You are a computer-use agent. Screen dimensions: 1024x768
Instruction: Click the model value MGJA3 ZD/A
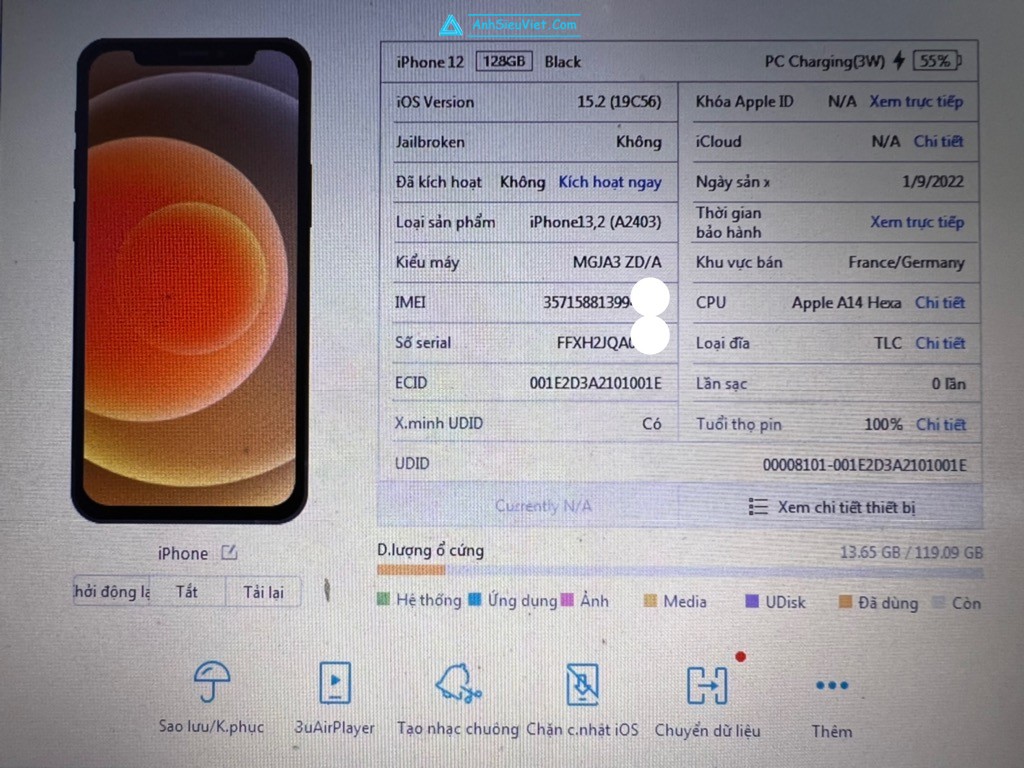tap(616, 263)
